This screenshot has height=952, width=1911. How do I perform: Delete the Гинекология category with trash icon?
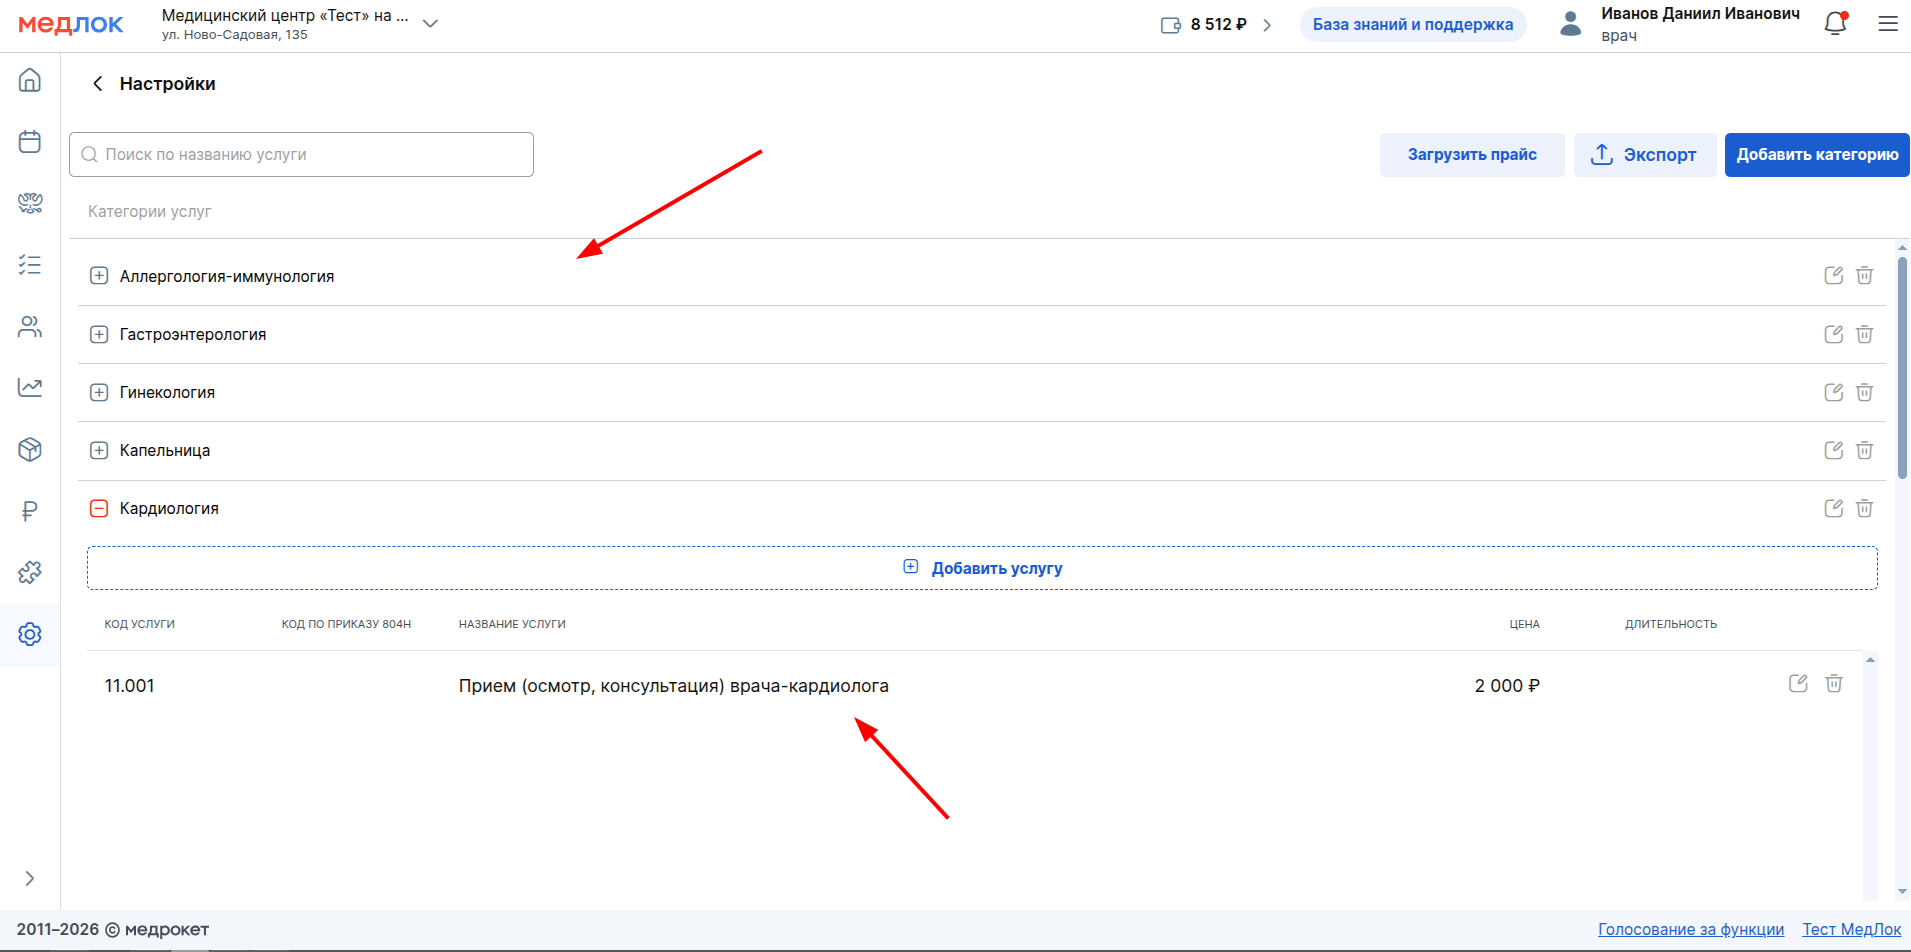pyautogui.click(x=1864, y=392)
